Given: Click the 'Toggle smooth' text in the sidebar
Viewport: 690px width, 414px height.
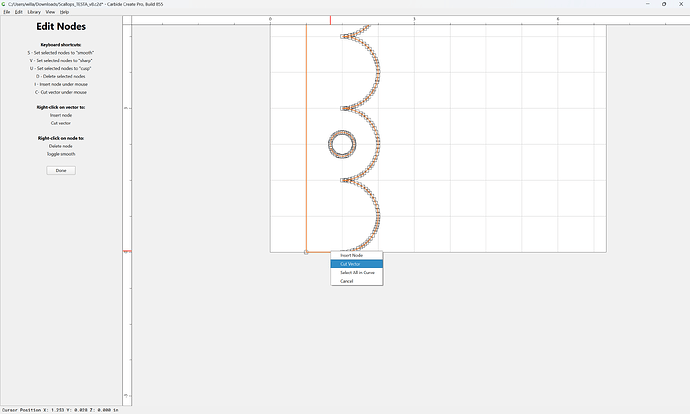Looking at the screenshot, I should tap(61, 154).
